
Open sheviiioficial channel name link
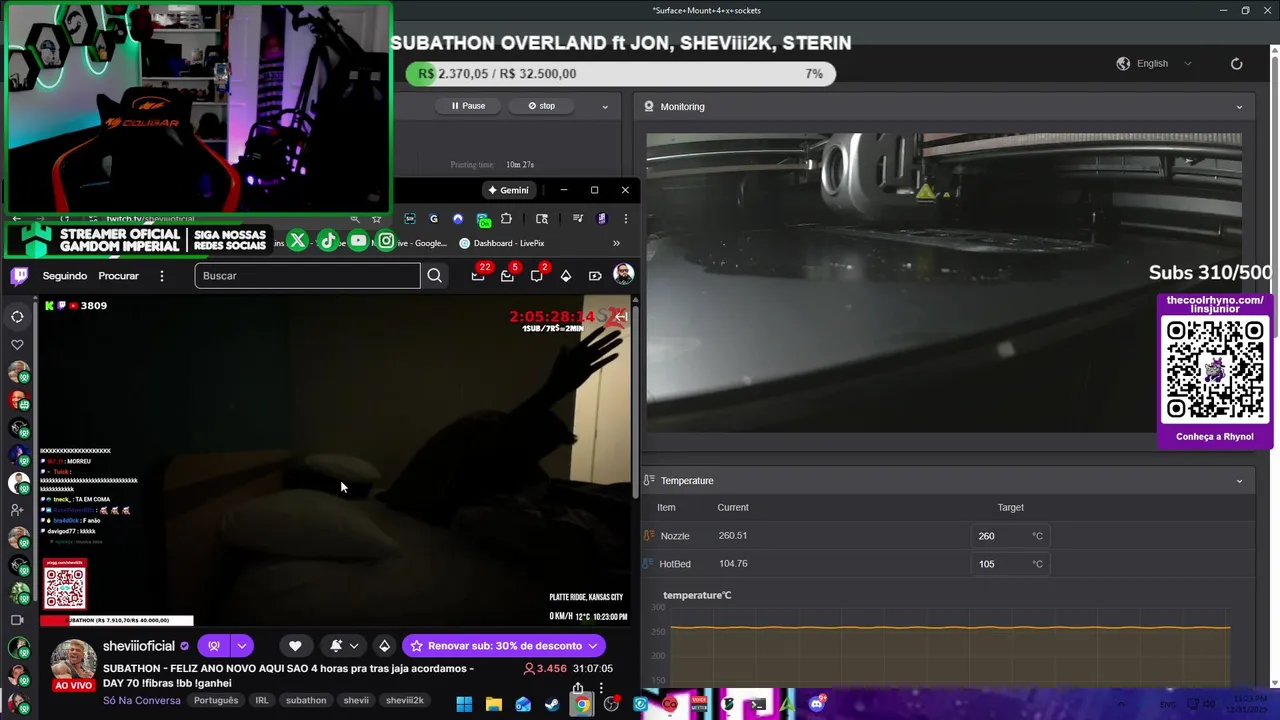point(139,646)
